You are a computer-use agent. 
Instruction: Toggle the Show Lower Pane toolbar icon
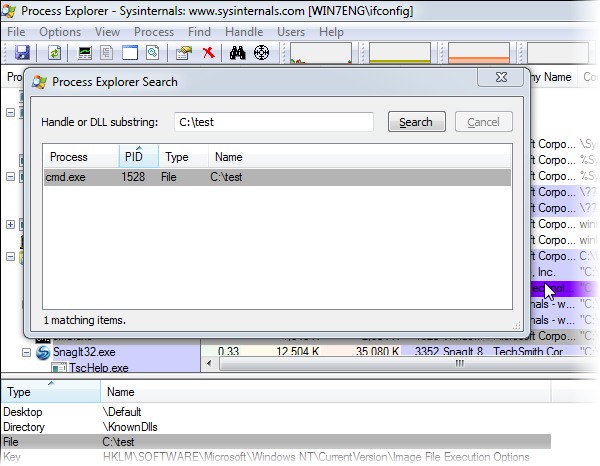point(130,53)
